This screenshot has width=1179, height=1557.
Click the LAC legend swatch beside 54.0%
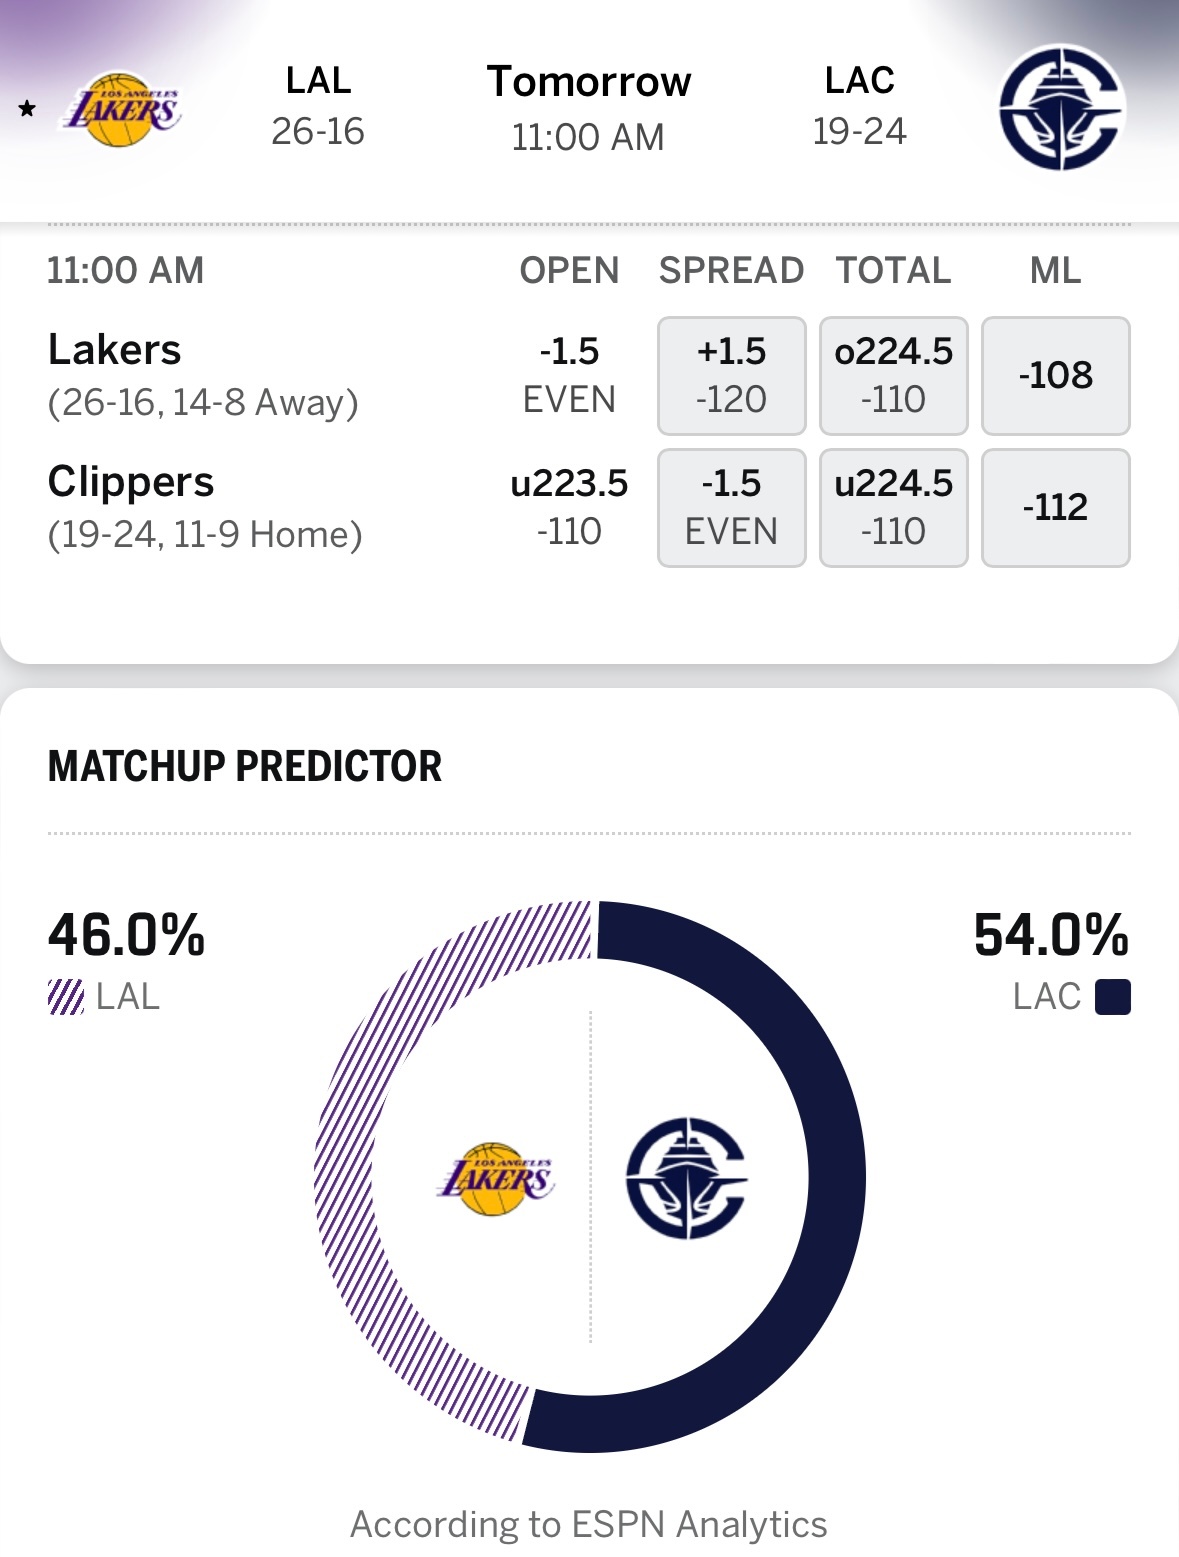point(1113,997)
